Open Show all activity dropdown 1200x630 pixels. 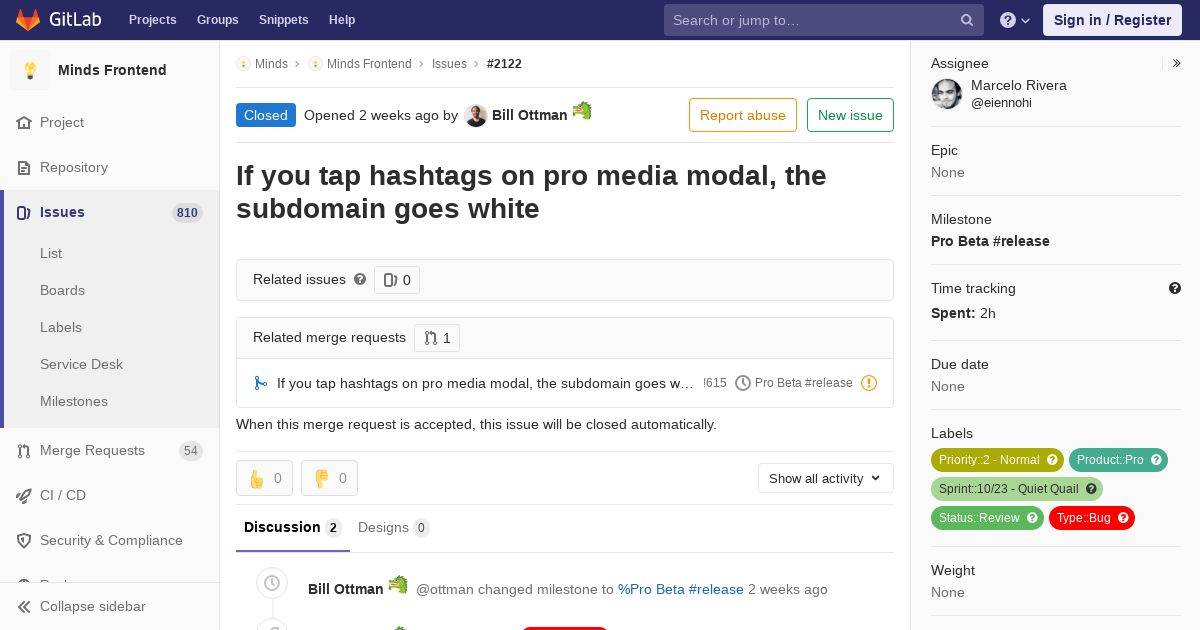(825, 478)
